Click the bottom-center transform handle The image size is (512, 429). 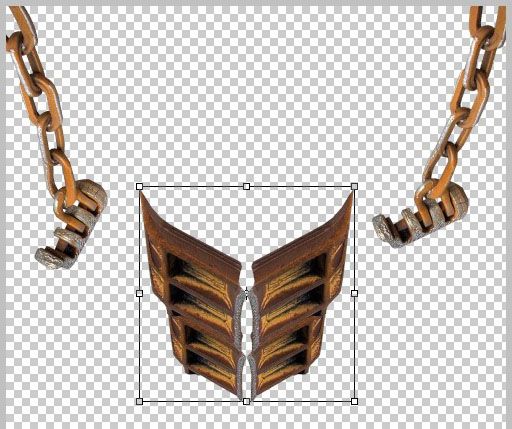coord(246,401)
